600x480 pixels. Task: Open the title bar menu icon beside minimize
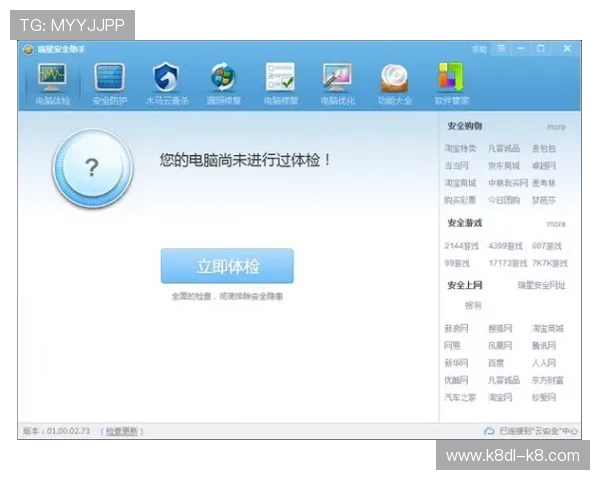pos(501,49)
